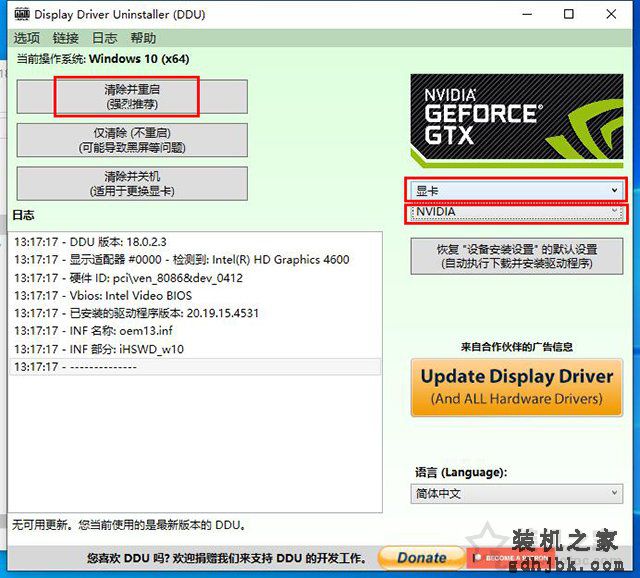Screen dimensions: 640x578
Task: Maximize the DDU window
Action: pos(569,14)
